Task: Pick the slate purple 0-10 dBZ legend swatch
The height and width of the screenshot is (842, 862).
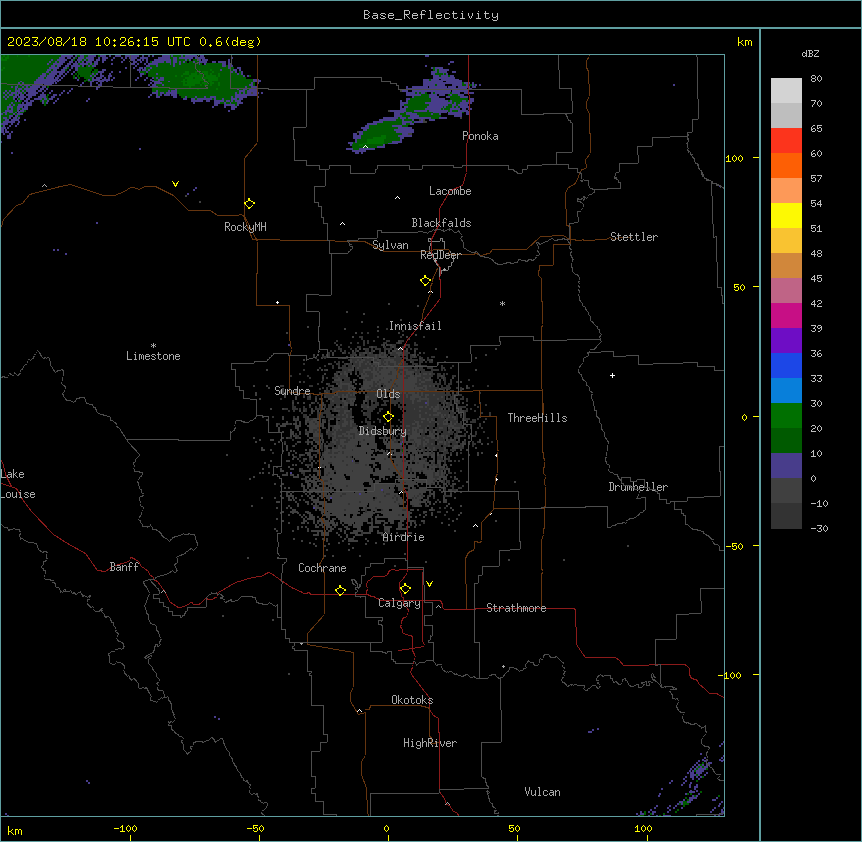Action: coord(786,466)
